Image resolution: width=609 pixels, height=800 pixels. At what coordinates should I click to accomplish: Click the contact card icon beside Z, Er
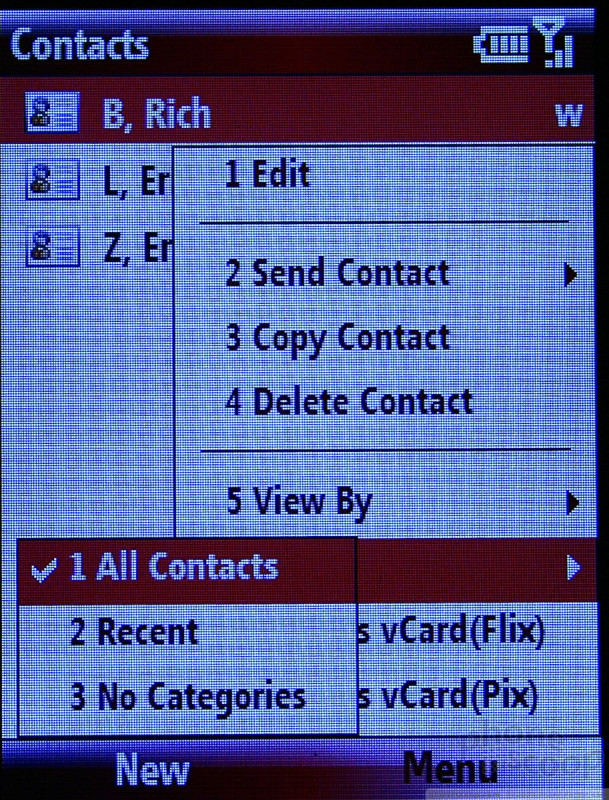pyautogui.click(x=53, y=246)
